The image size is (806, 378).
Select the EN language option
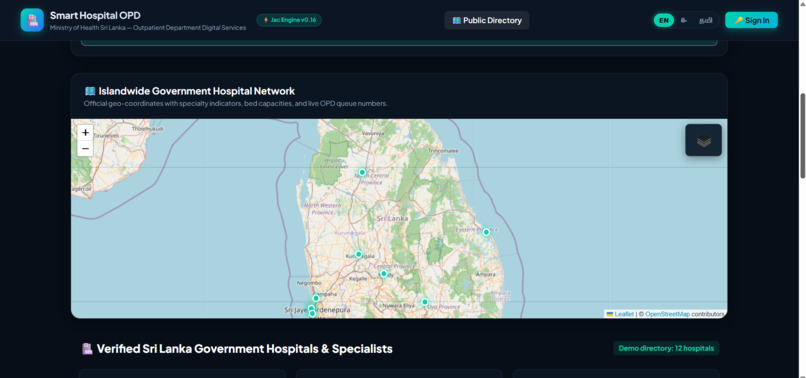pos(664,21)
